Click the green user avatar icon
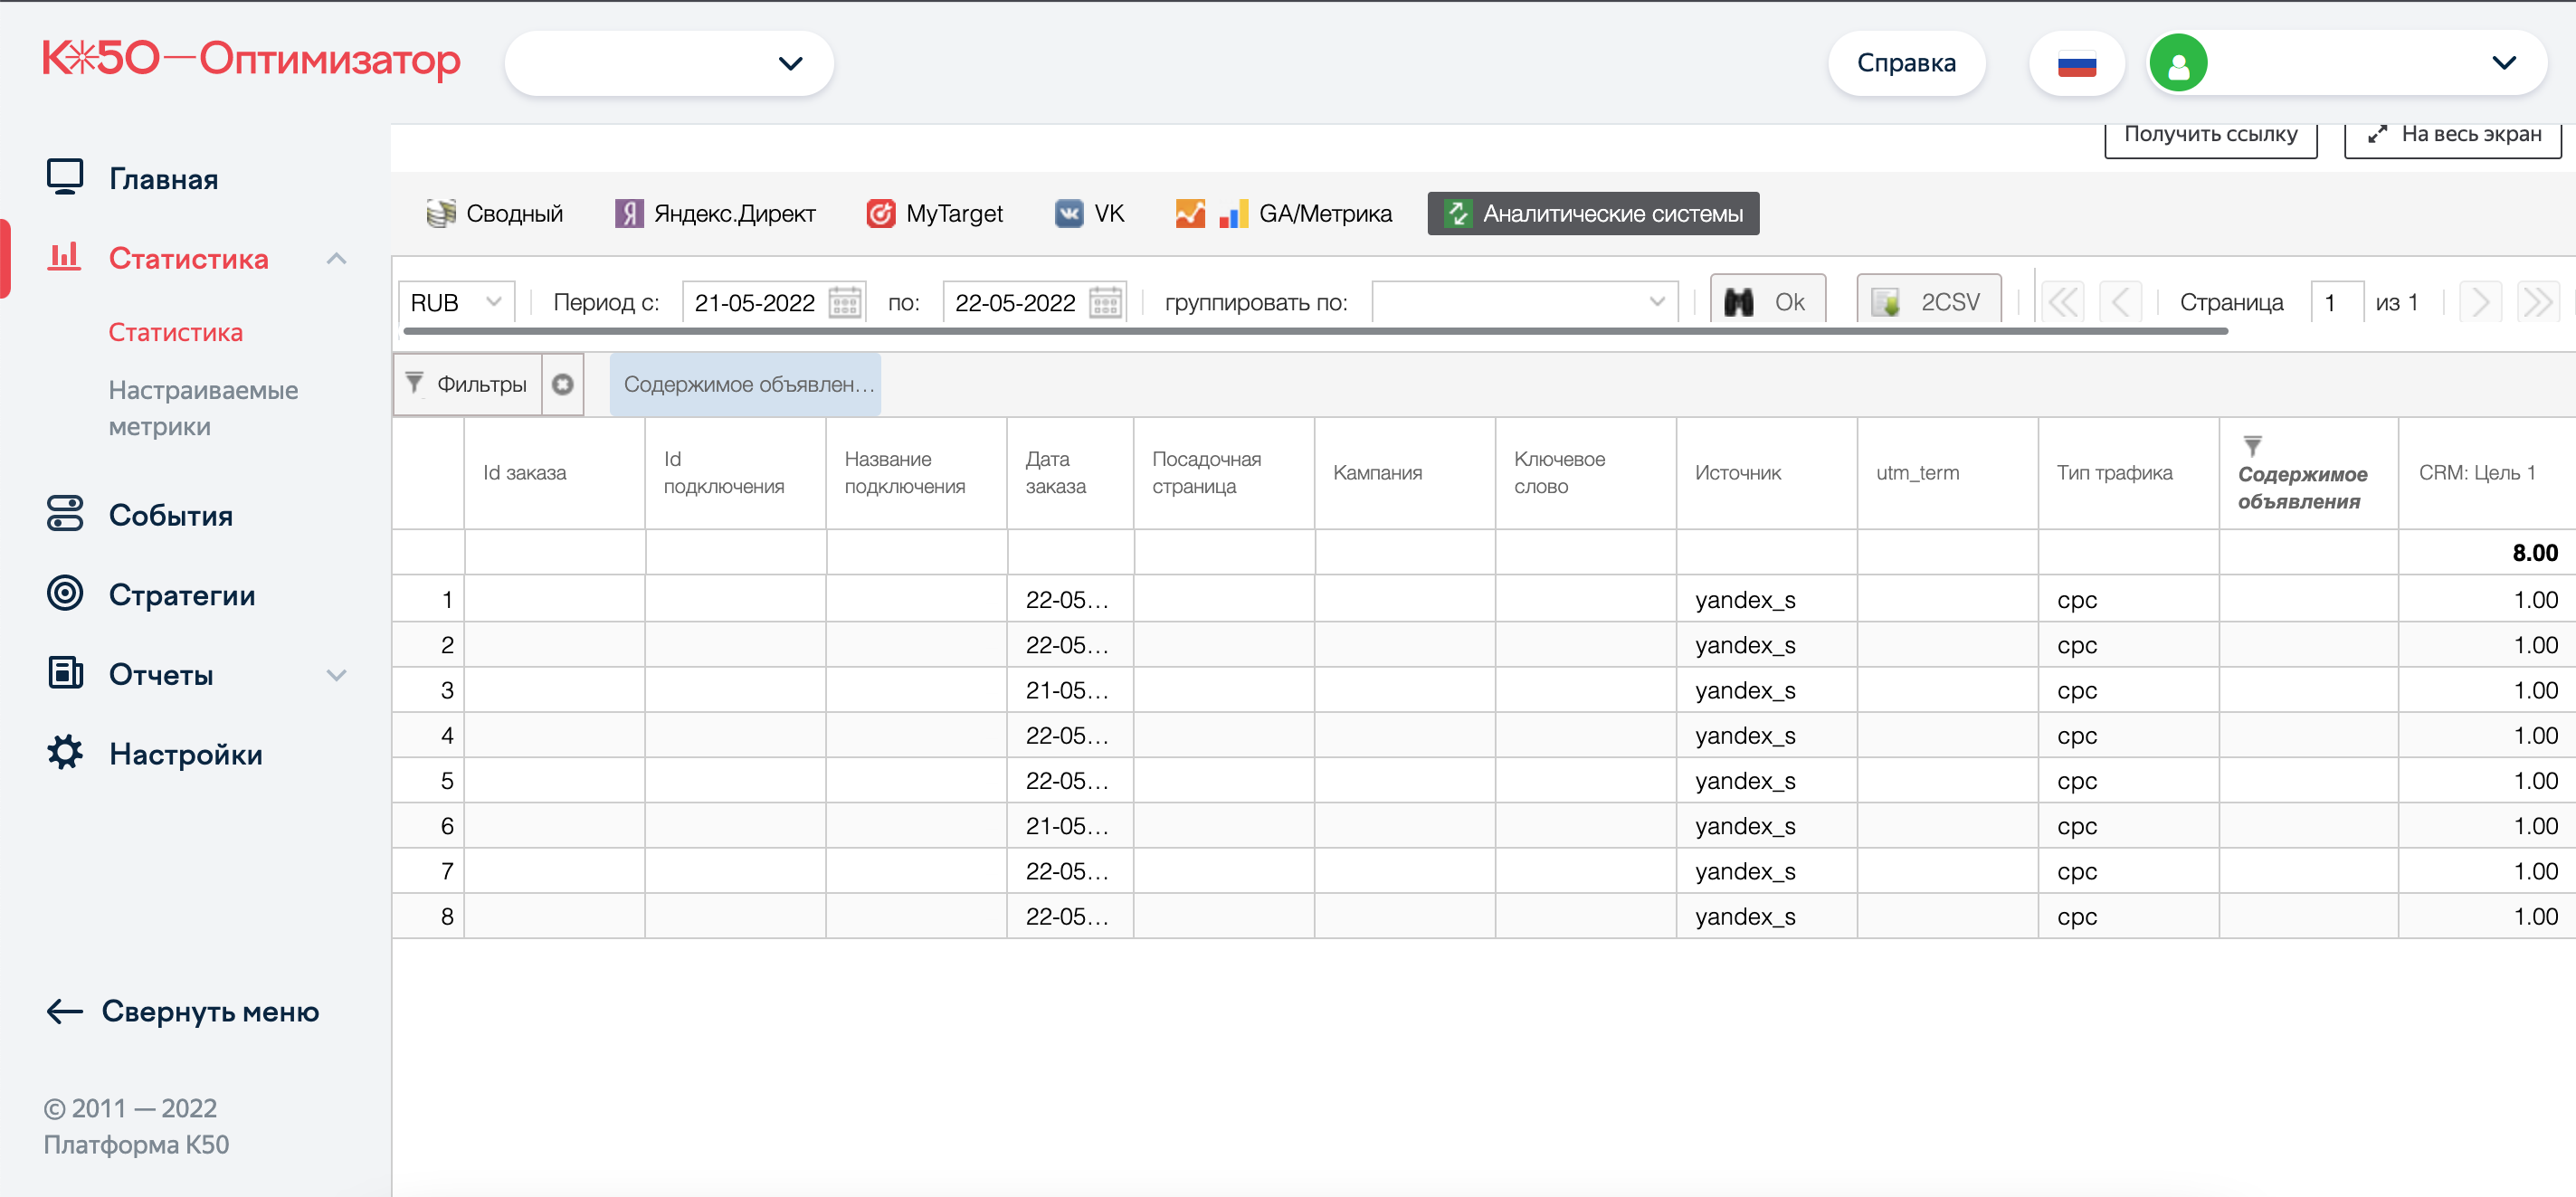 click(x=2178, y=63)
